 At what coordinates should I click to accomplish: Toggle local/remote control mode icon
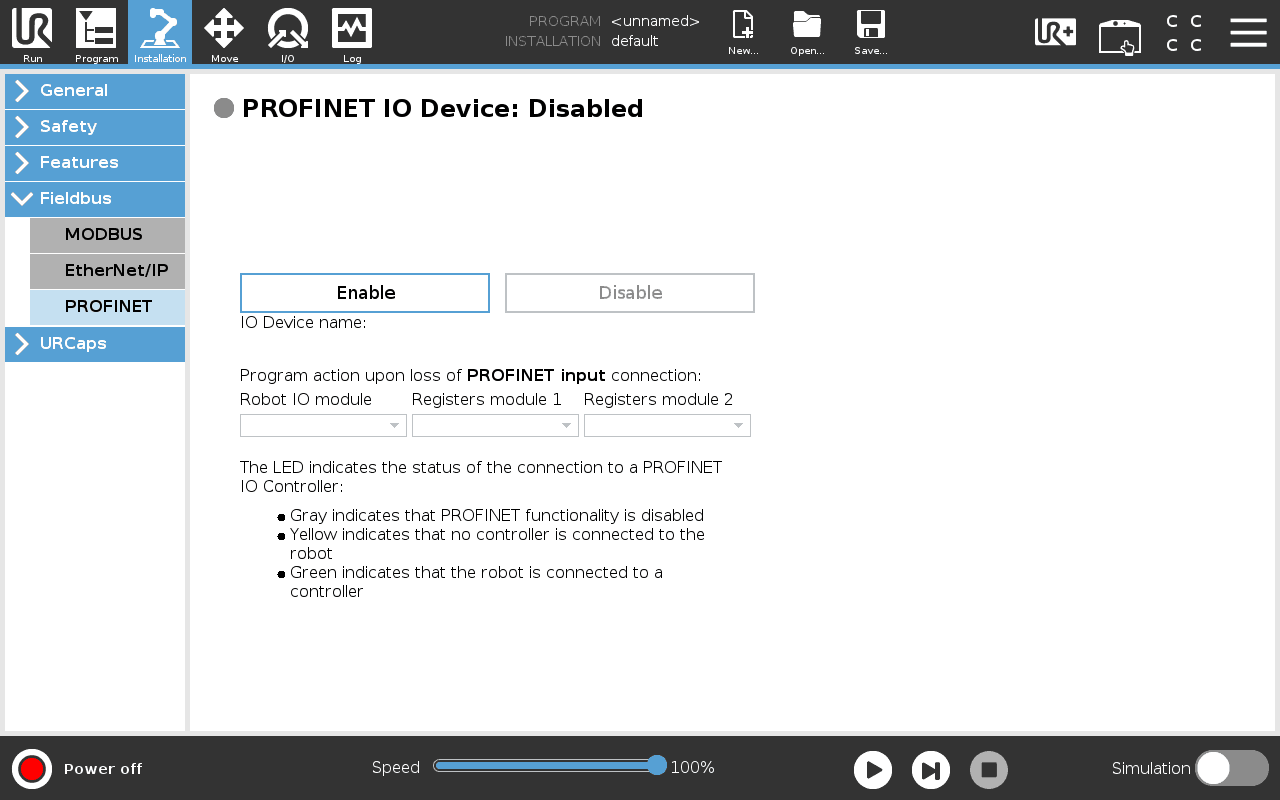1120,36
